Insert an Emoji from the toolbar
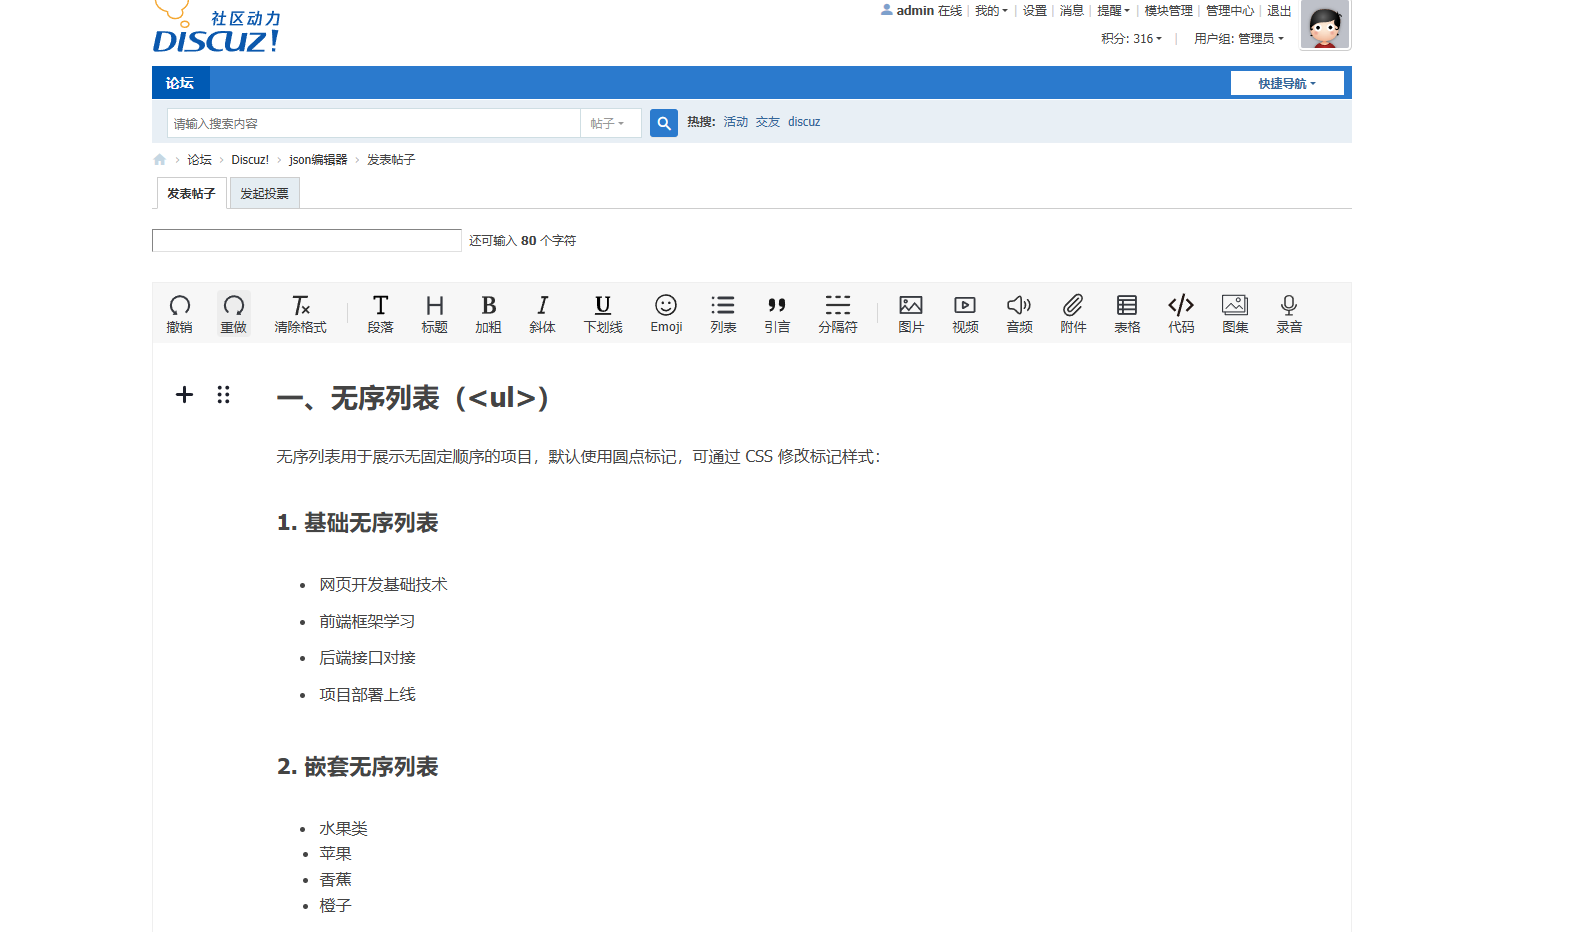Viewport: 1575px width, 932px height. pos(666,313)
